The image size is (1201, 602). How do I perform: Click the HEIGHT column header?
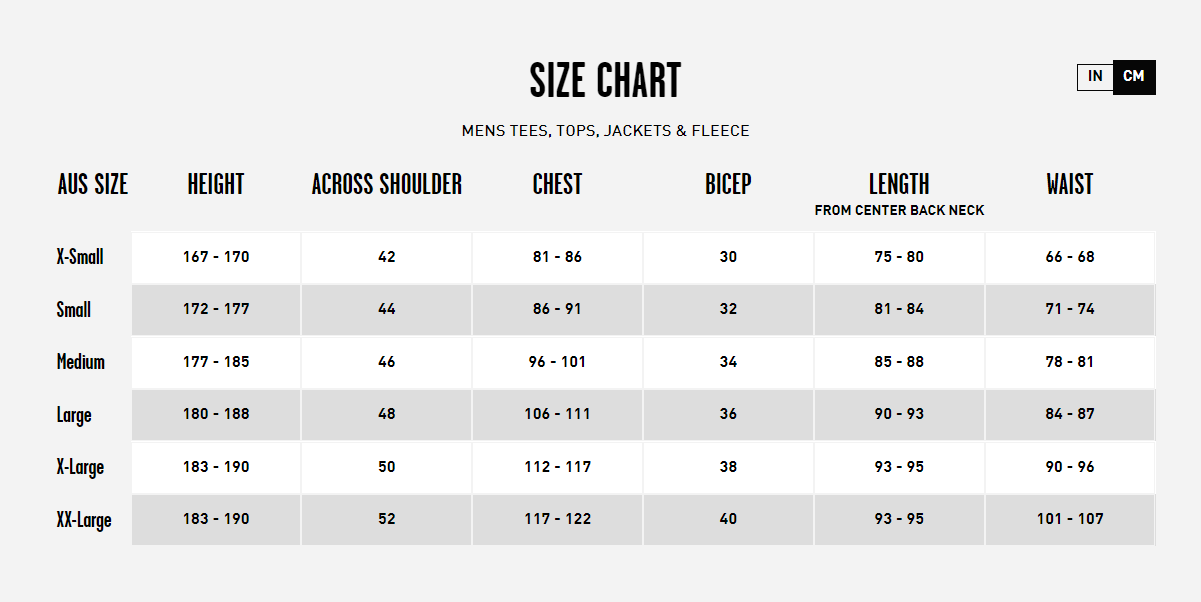[216, 184]
